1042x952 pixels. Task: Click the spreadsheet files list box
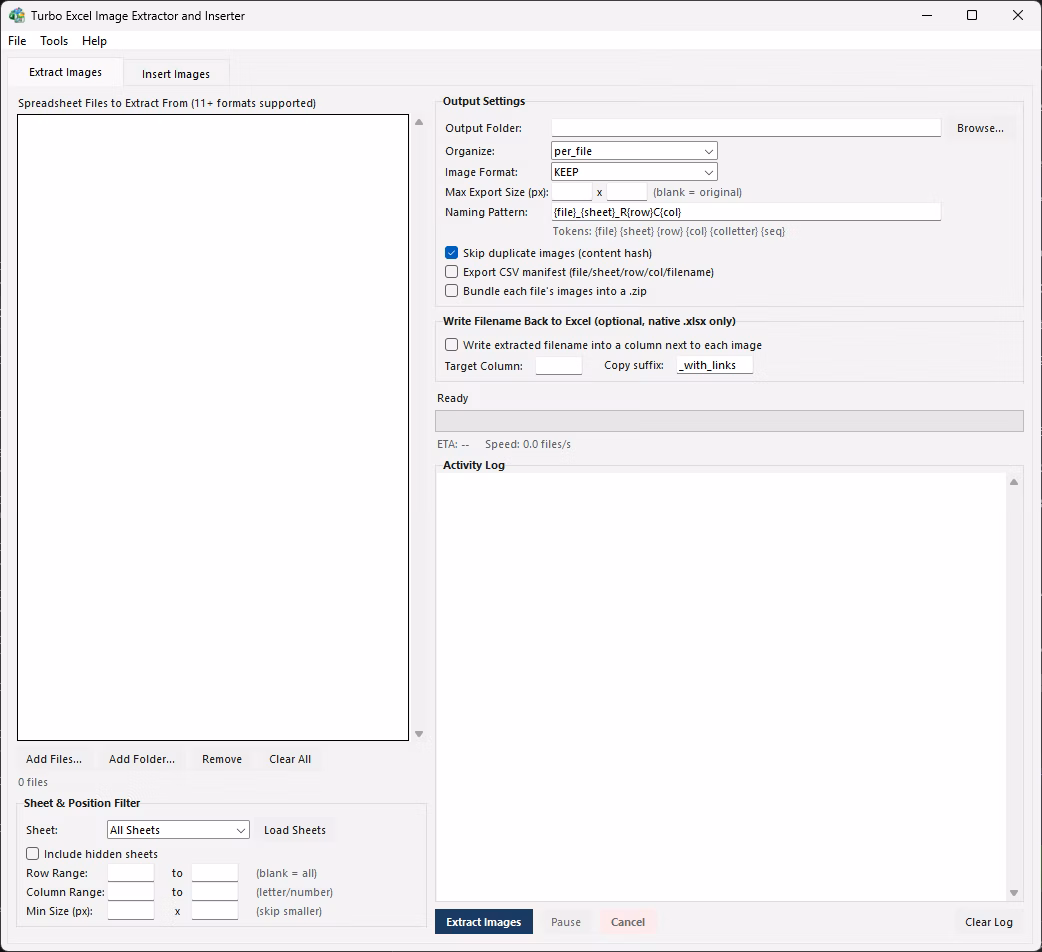pos(213,427)
